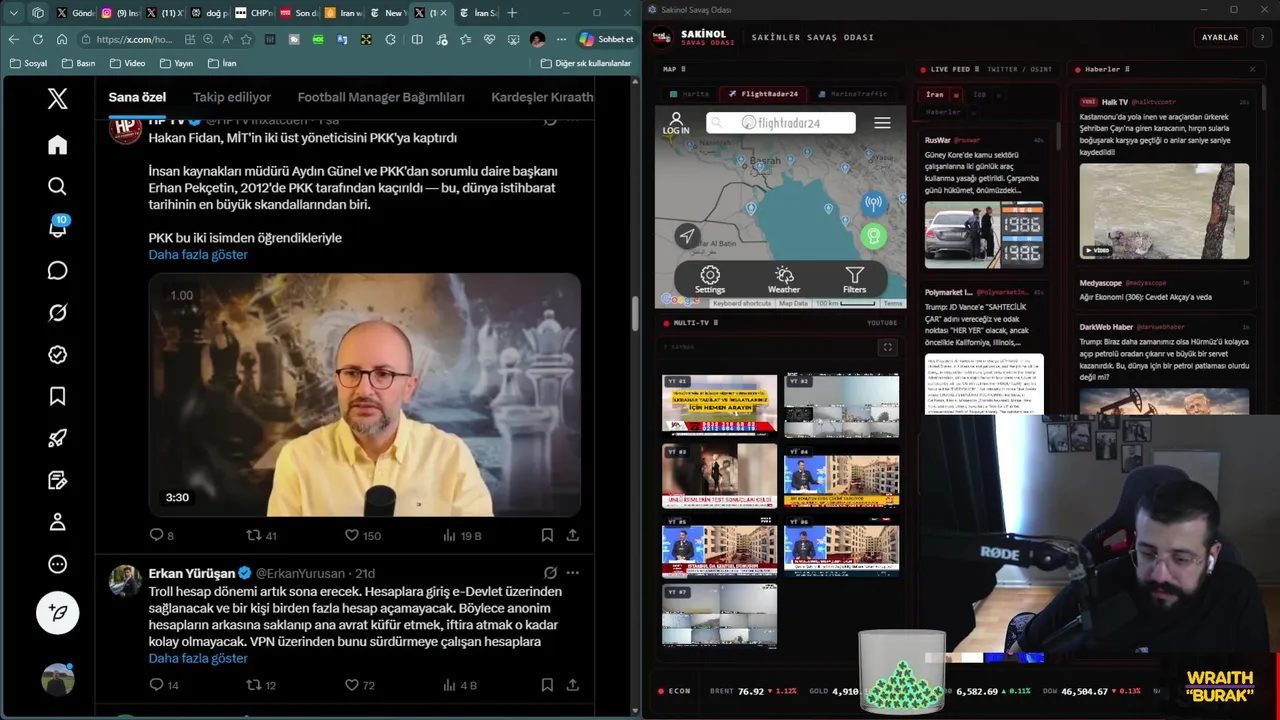Click blue radio tower map button

[873, 204]
